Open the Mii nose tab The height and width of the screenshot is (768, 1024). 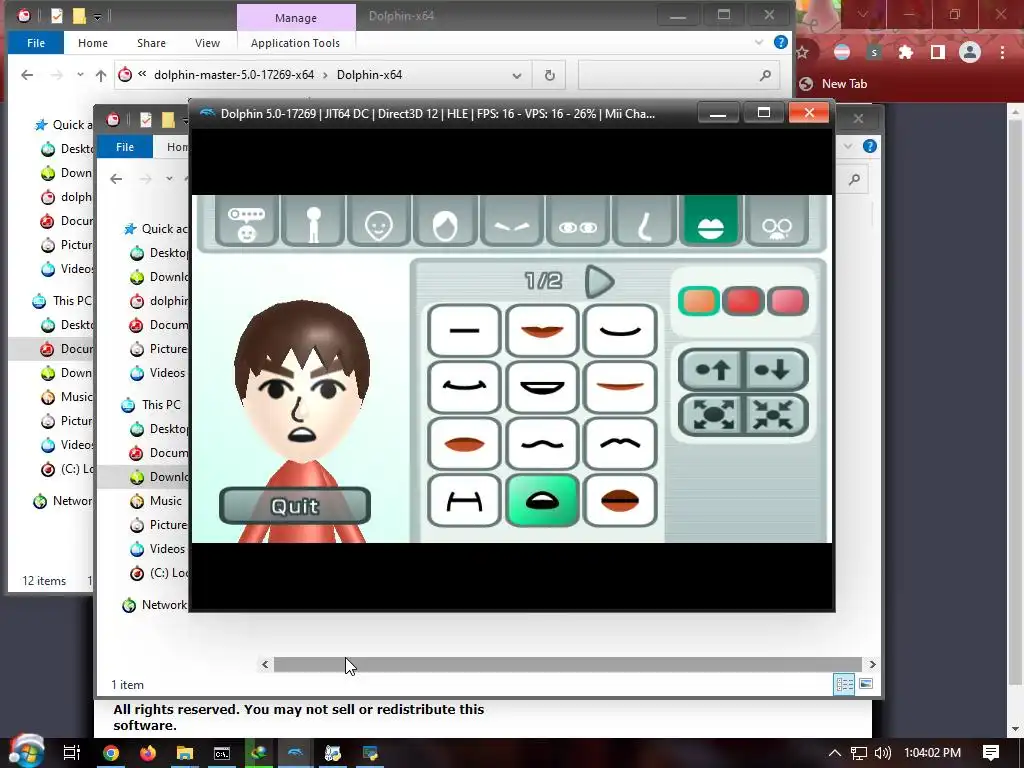644,222
